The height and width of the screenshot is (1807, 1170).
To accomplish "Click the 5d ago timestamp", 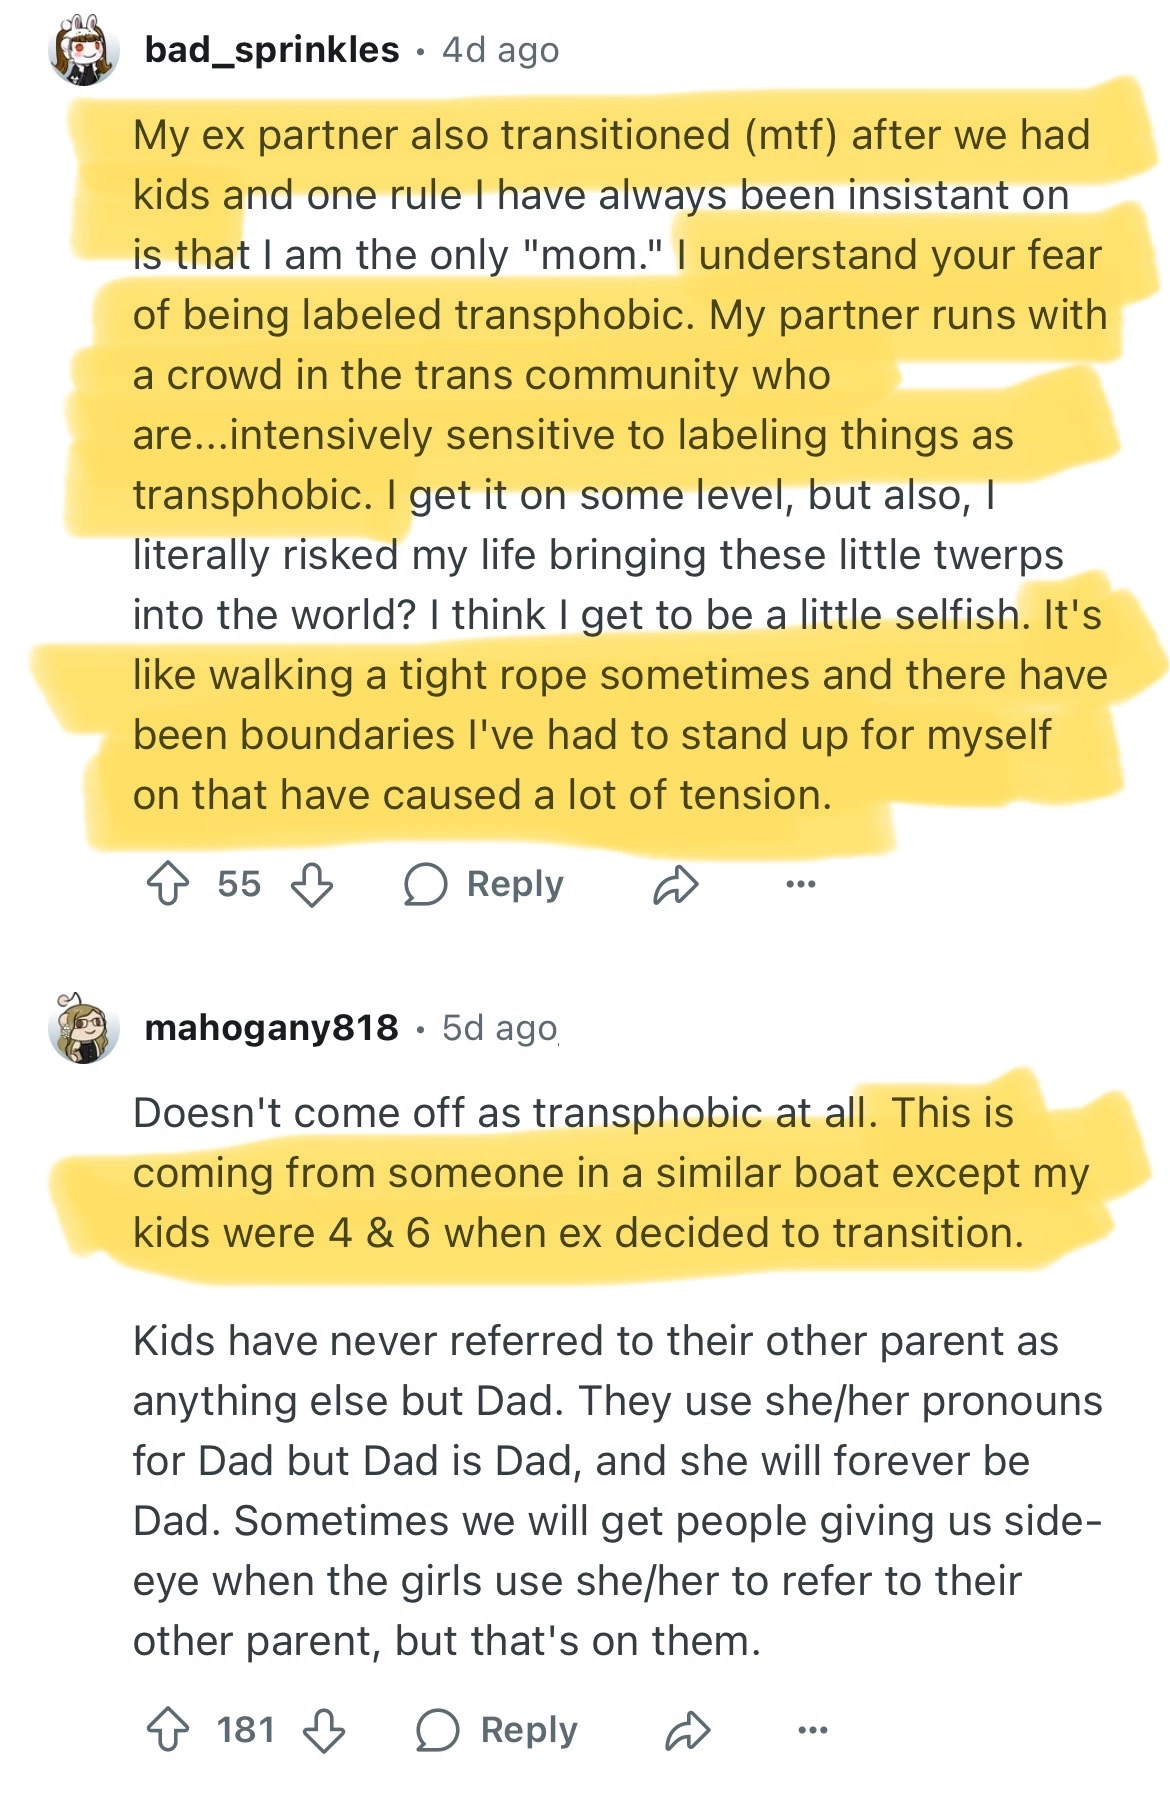I will click(500, 1028).
